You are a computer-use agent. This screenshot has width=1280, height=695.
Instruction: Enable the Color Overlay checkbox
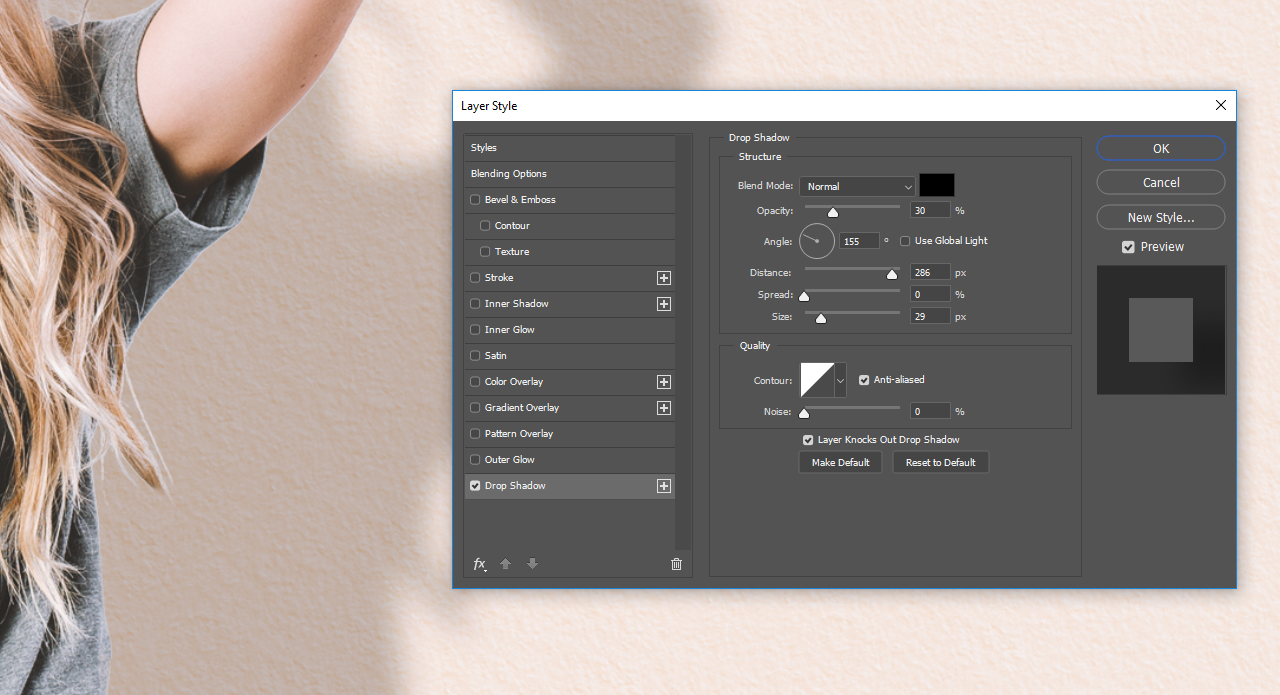[x=475, y=382]
